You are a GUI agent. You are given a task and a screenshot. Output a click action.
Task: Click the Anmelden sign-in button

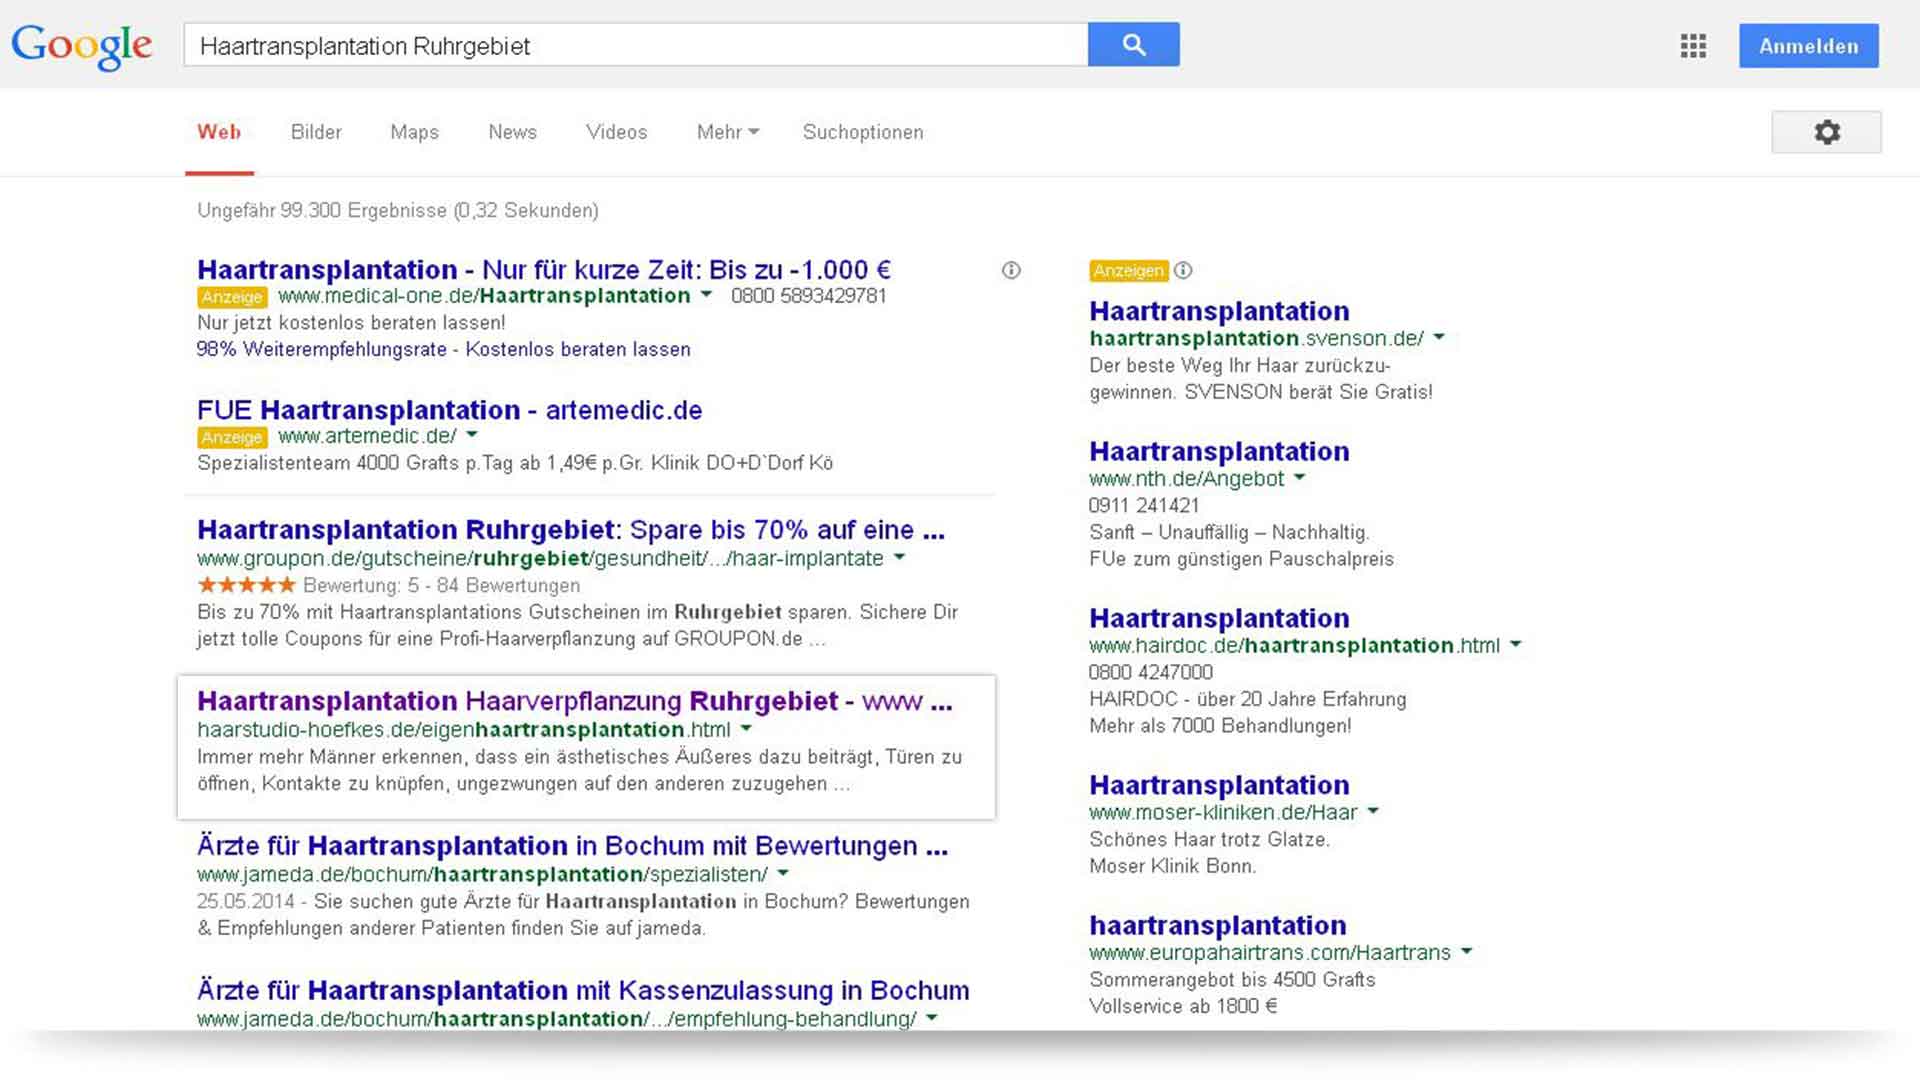[x=1808, y=46]
